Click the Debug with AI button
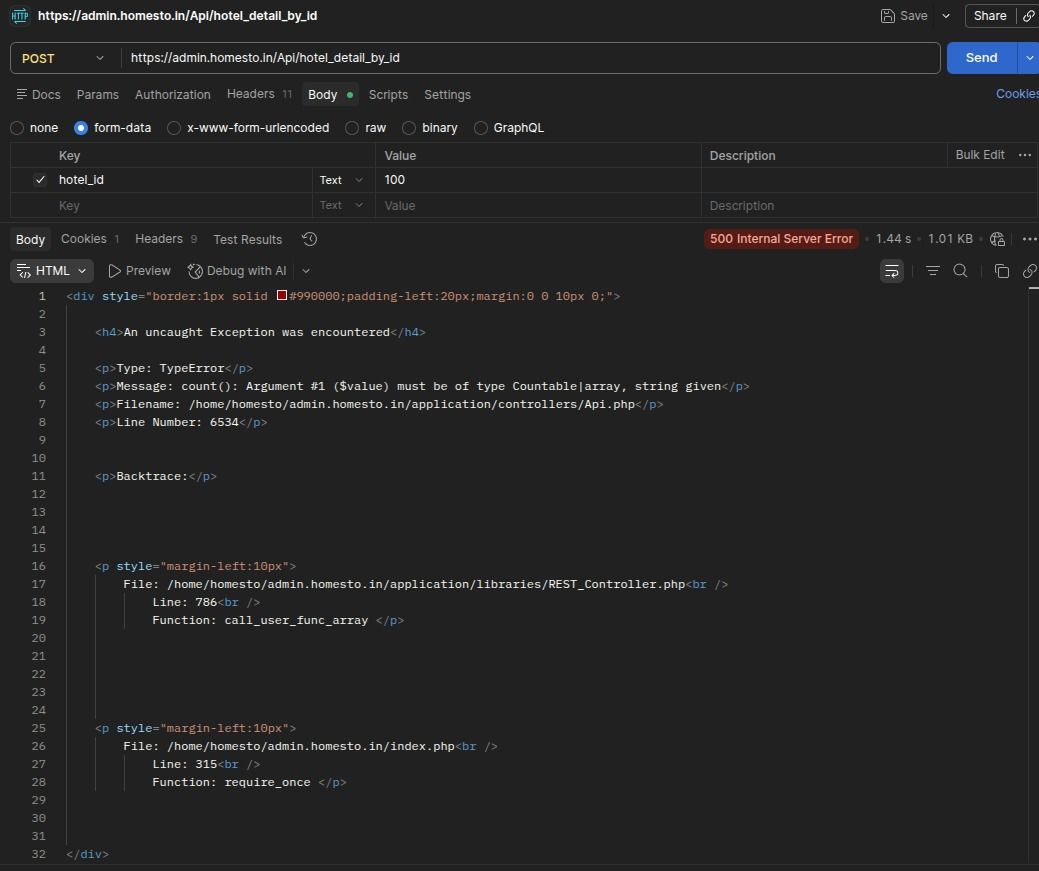 point(237,271)
